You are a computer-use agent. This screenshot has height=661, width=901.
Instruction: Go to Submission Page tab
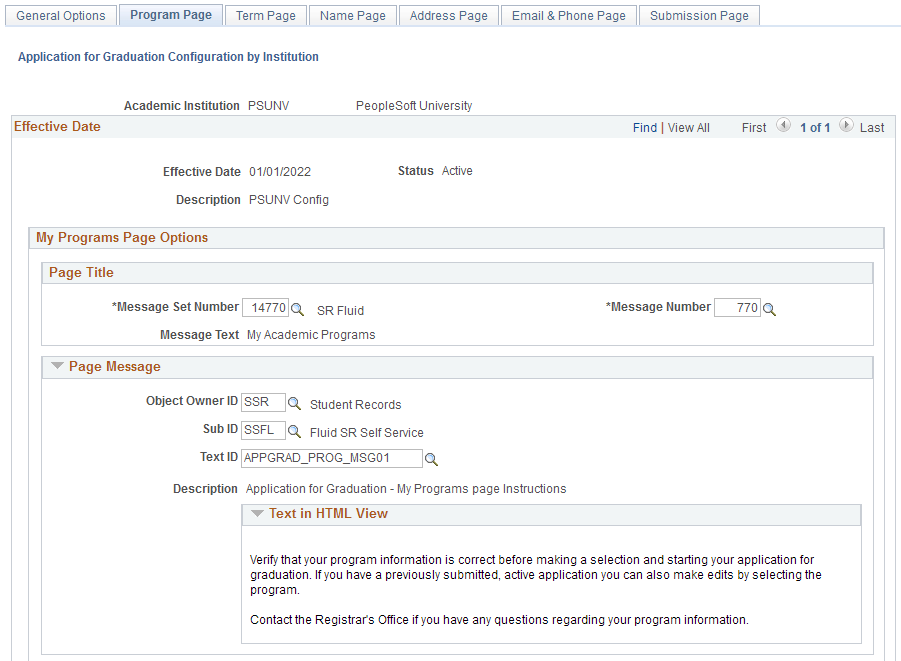(x=699, y=16)
